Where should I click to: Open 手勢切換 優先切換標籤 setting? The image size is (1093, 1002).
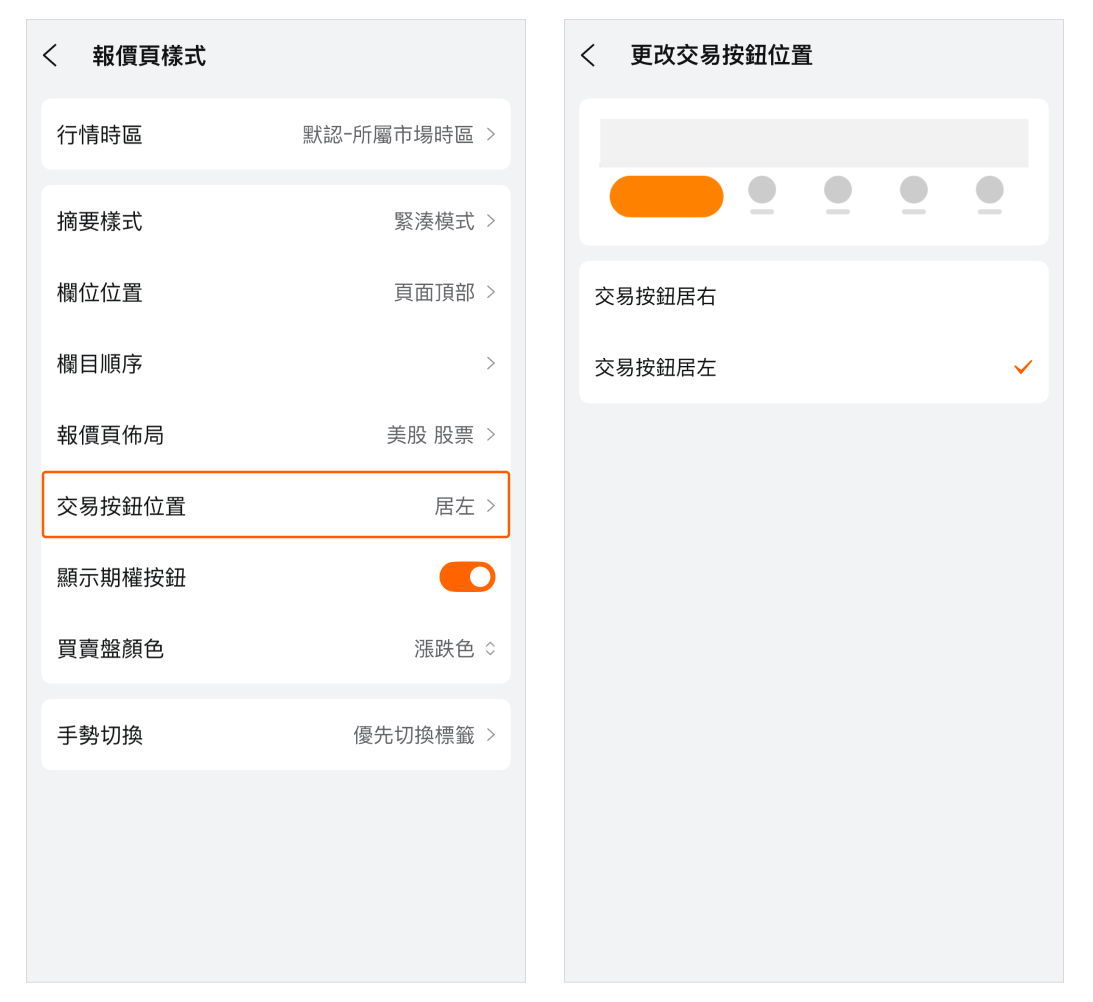click(276, 735)
